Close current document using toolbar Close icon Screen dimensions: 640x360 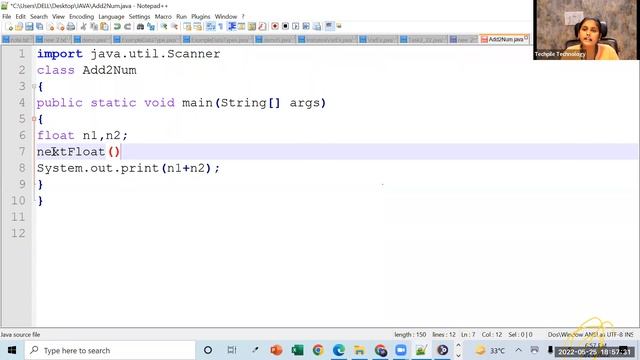tap(51, 27)
